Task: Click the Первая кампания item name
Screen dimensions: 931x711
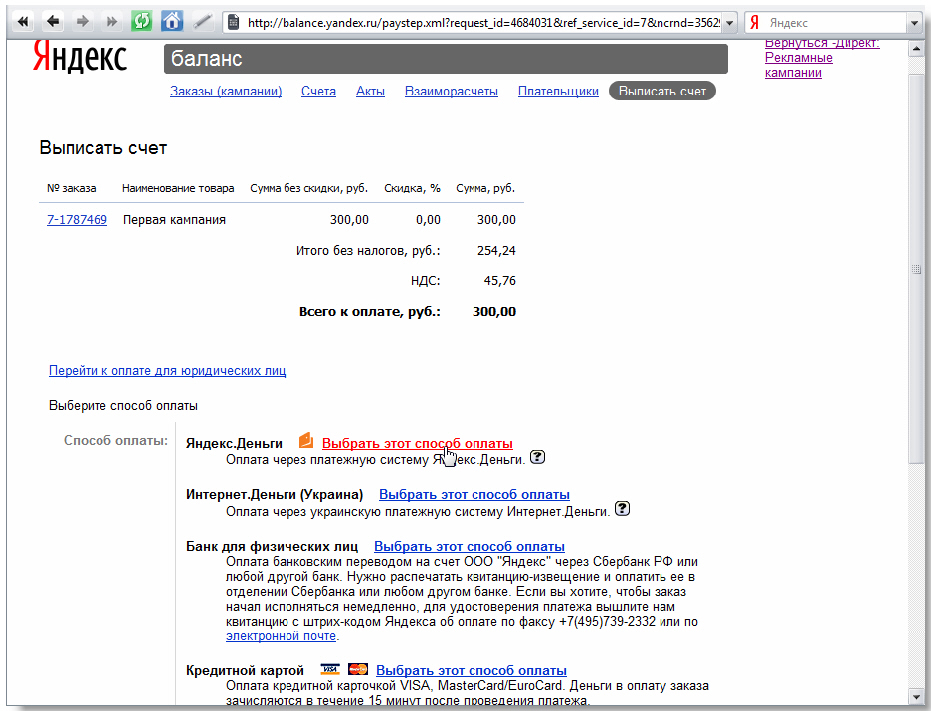Action: pos(174,220)
